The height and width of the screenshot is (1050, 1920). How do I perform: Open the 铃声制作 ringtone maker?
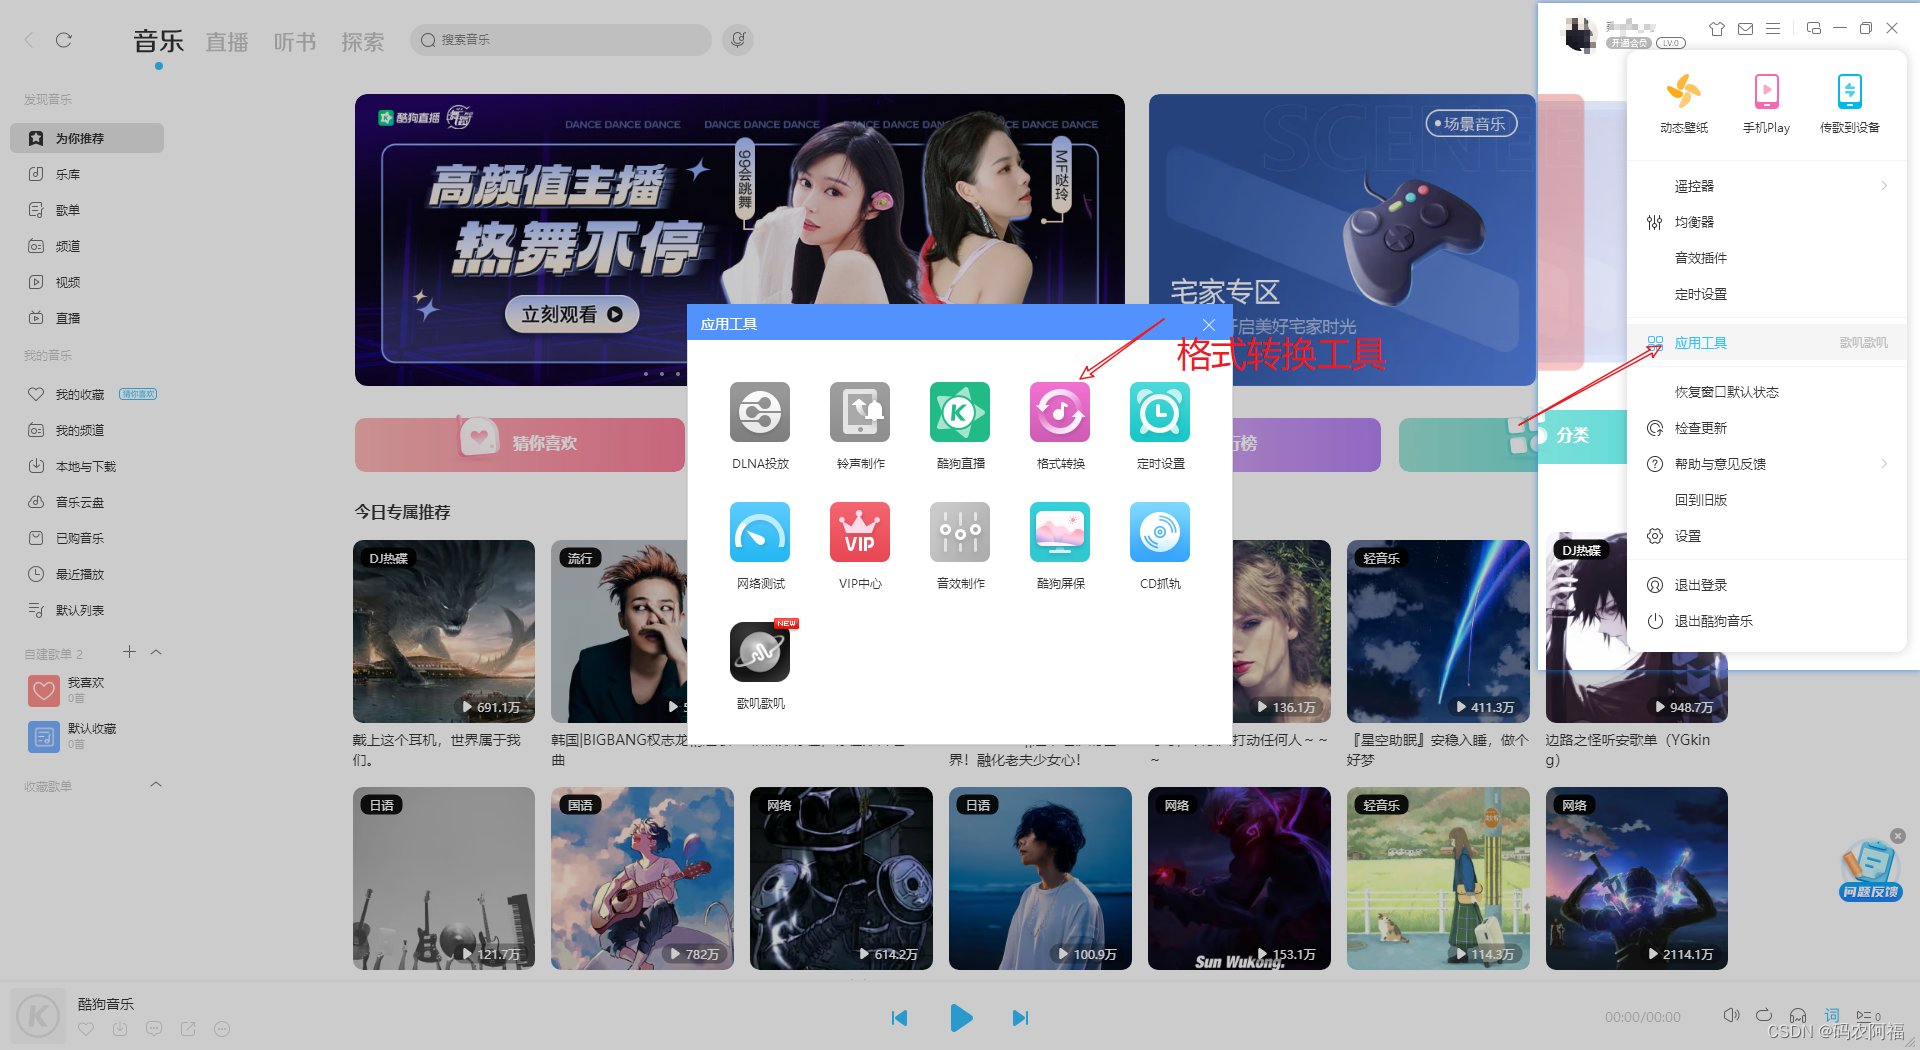860,412
